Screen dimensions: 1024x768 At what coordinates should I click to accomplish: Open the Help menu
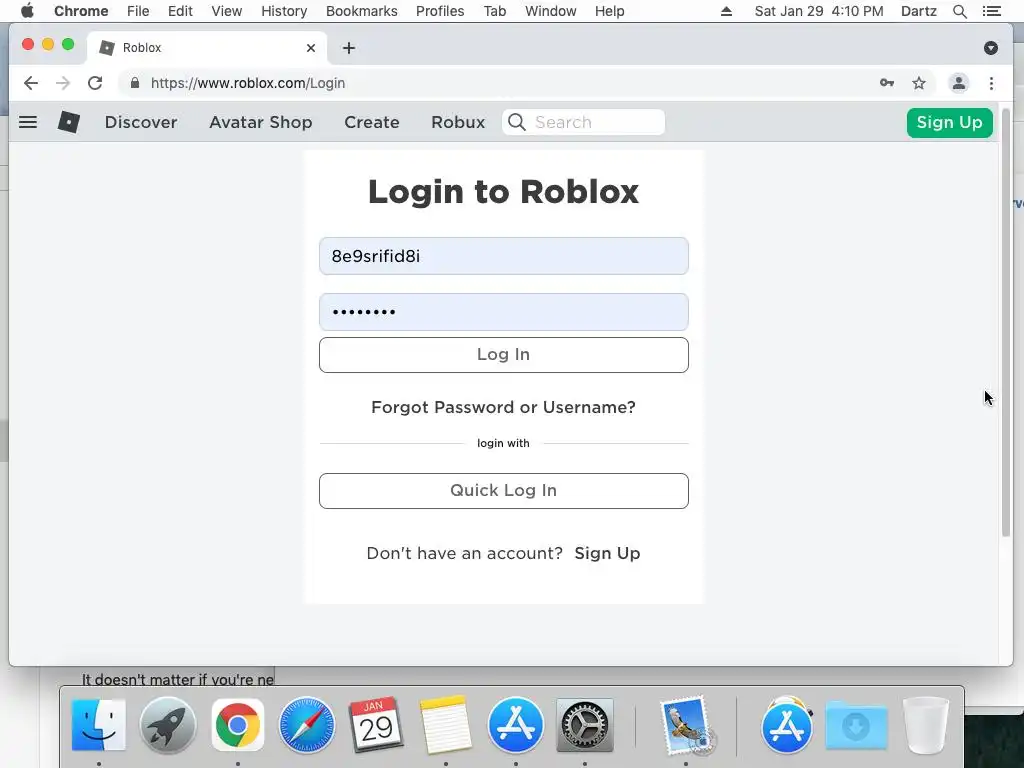coord(609,11)
